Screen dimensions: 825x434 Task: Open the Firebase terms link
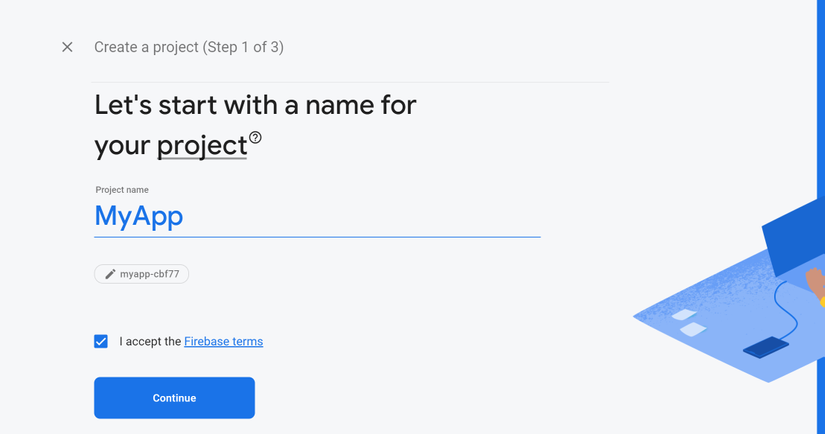click(x=224, y=341)
